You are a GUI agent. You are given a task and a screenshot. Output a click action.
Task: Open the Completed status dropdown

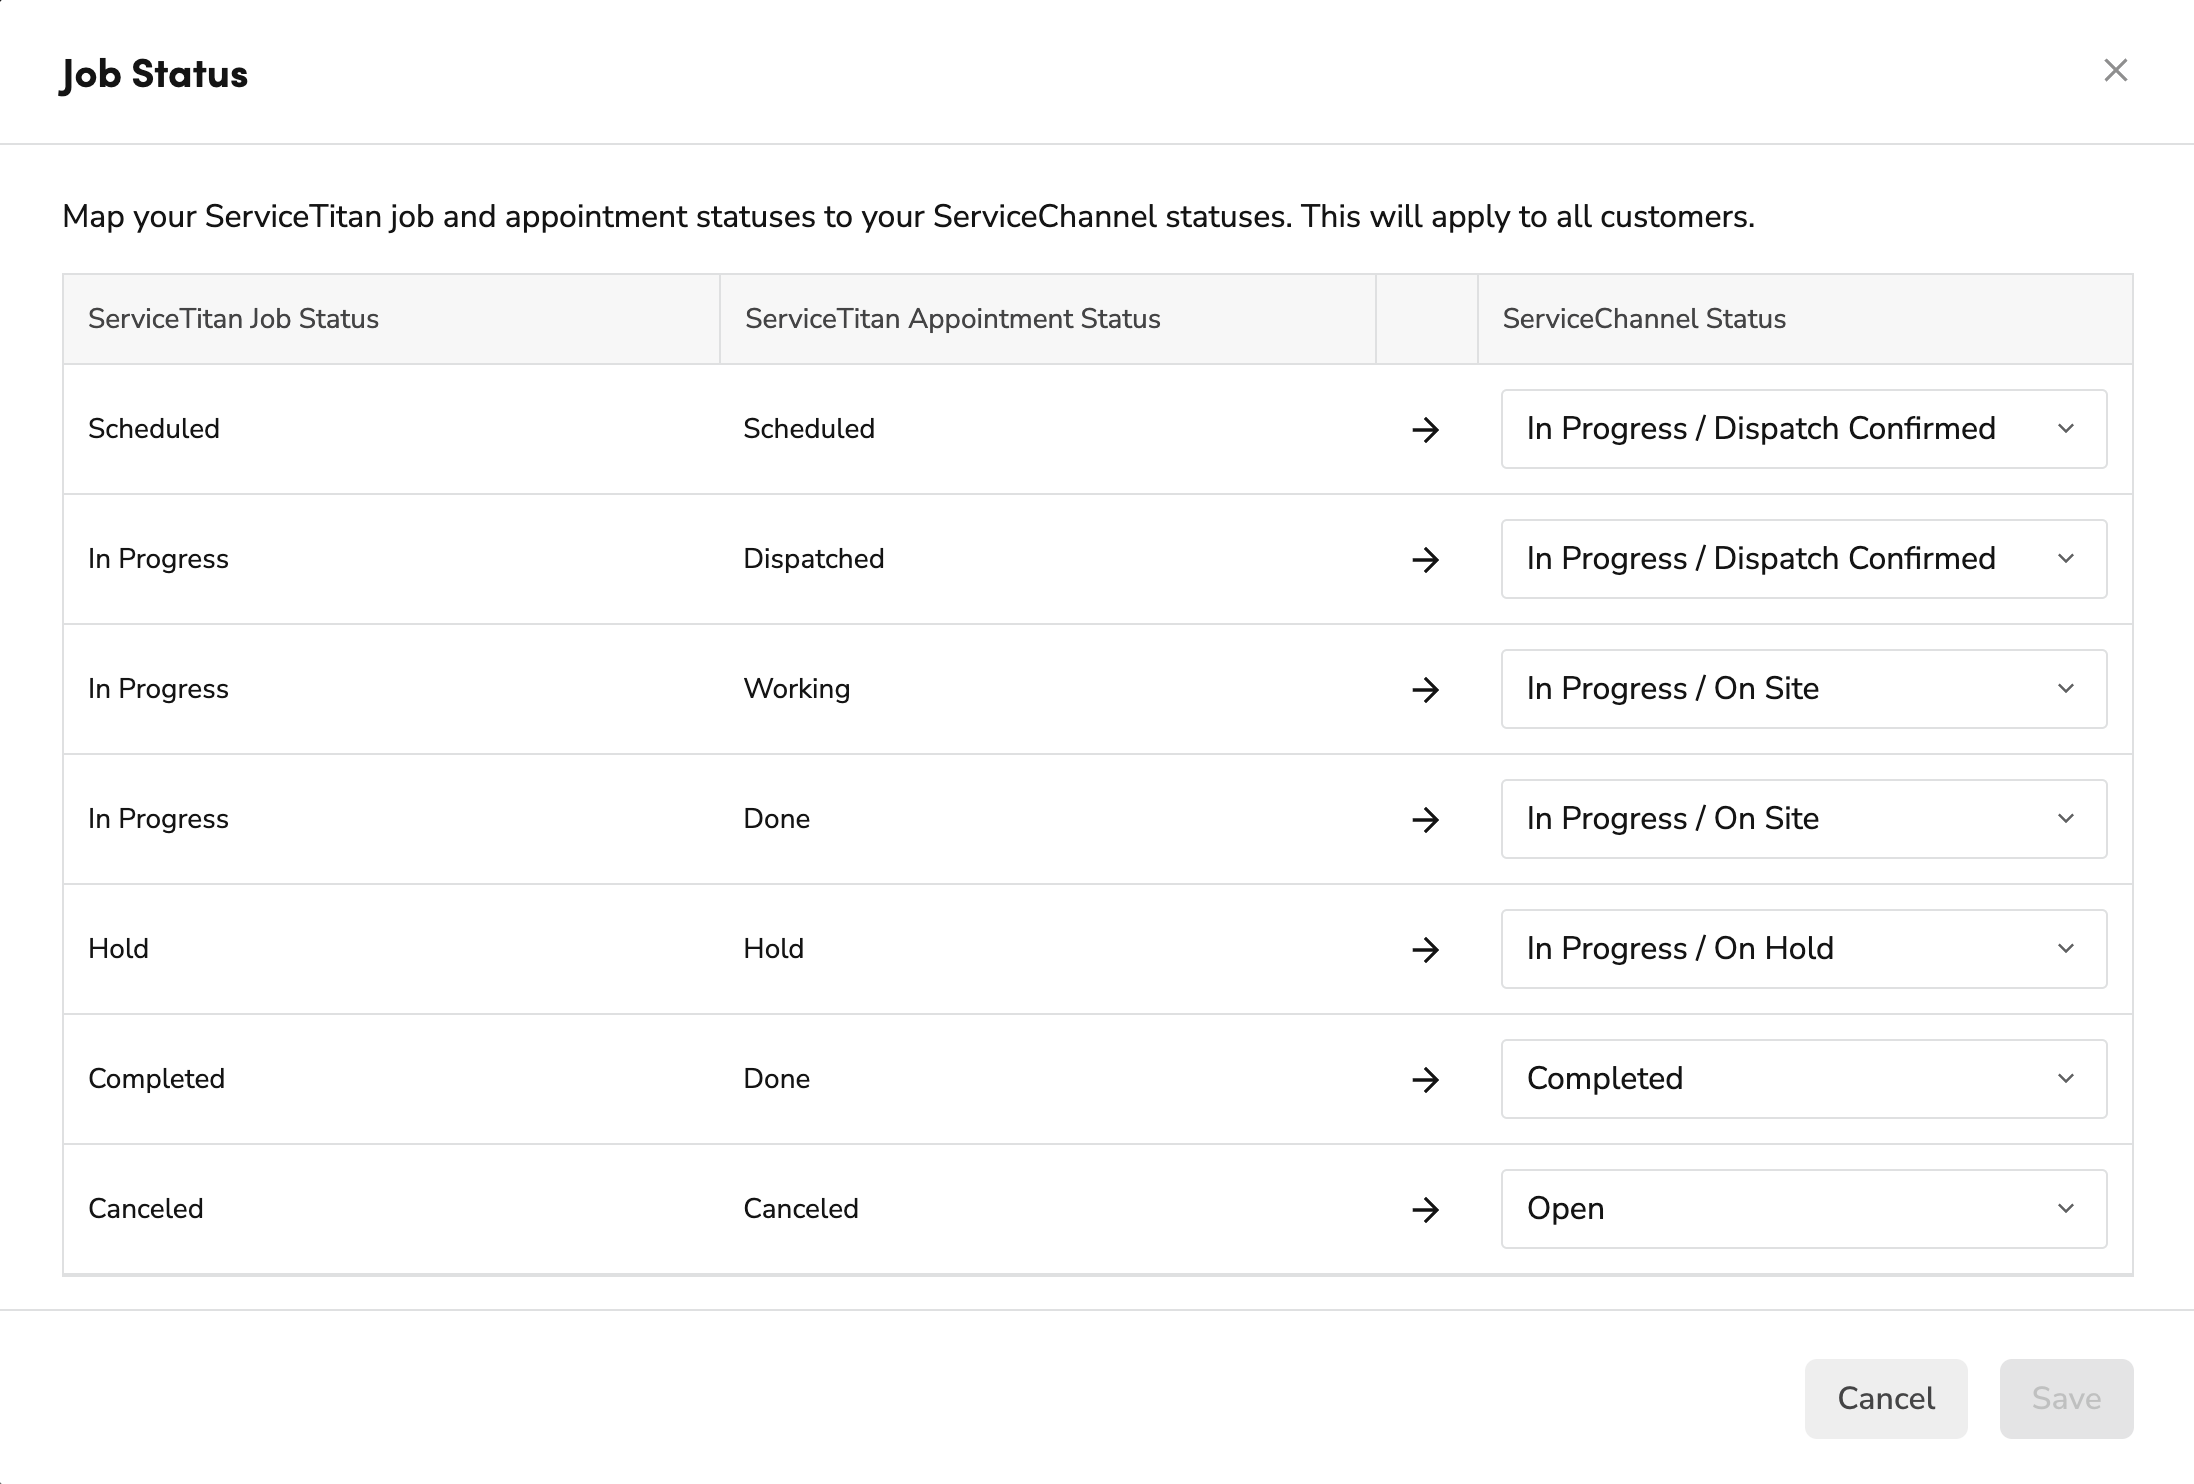[1804, 1079]
